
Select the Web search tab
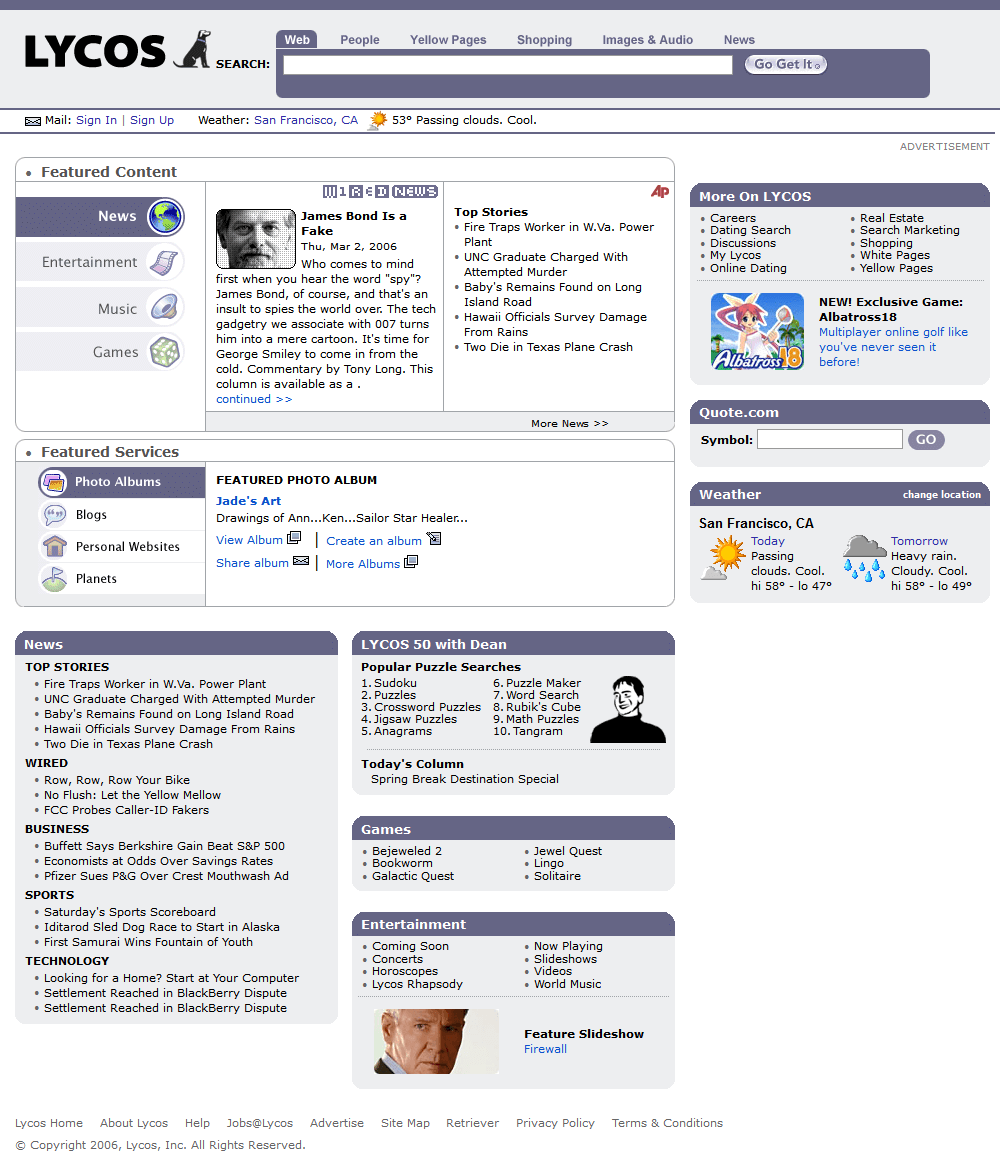297,40
